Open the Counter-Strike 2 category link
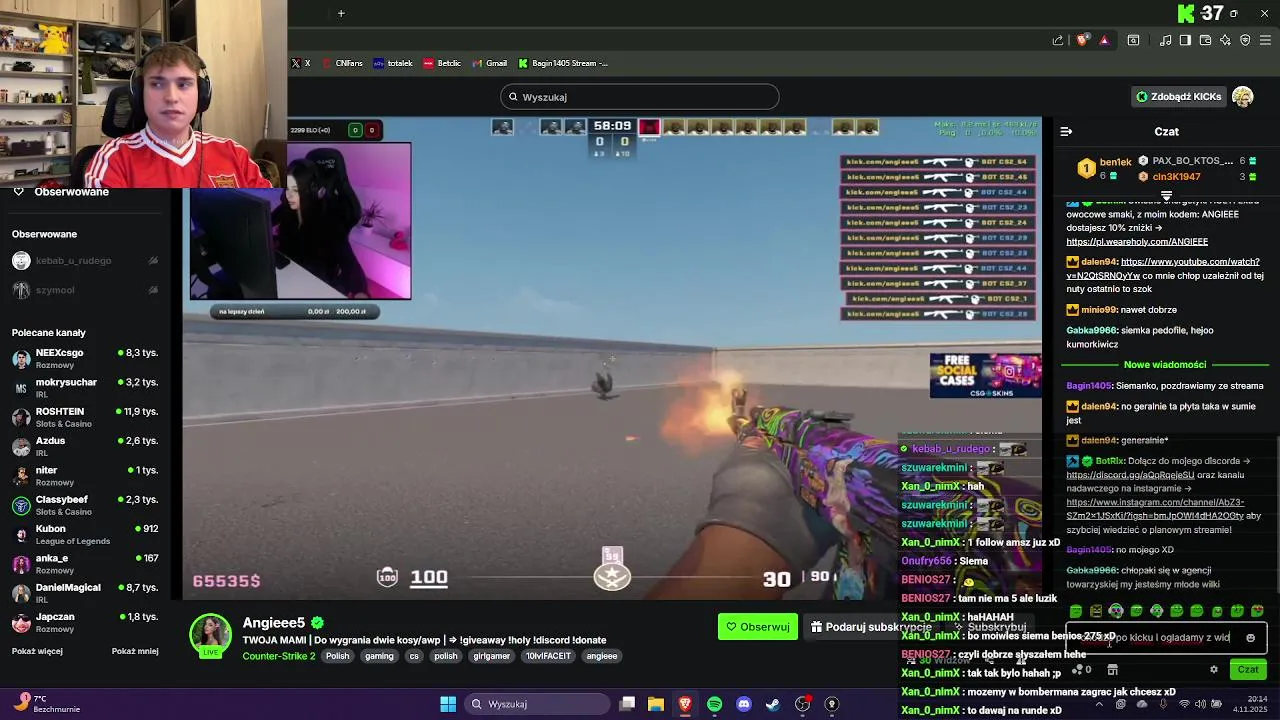Image resolution: width=1280 pixels, height=720 pixels. click(x=279, y=656)
